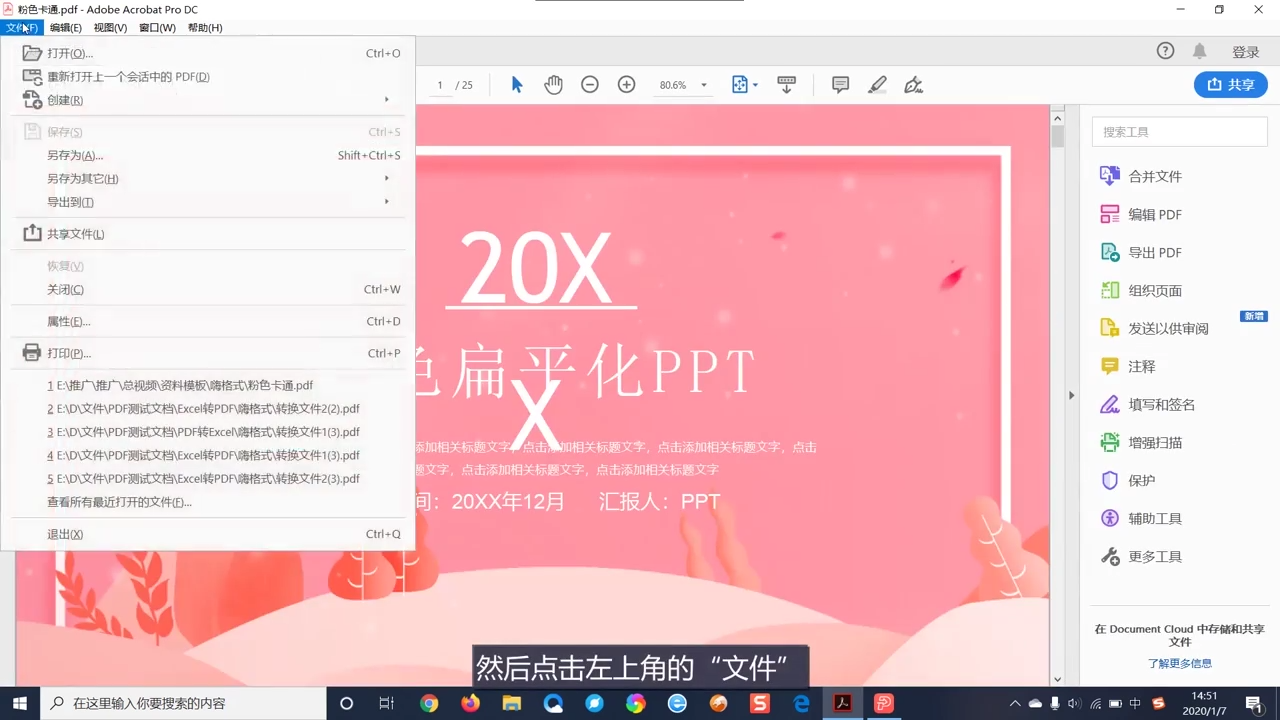Open 增强扫描 tool
Screen dimensions: 1280x720
click(1141, 442)
